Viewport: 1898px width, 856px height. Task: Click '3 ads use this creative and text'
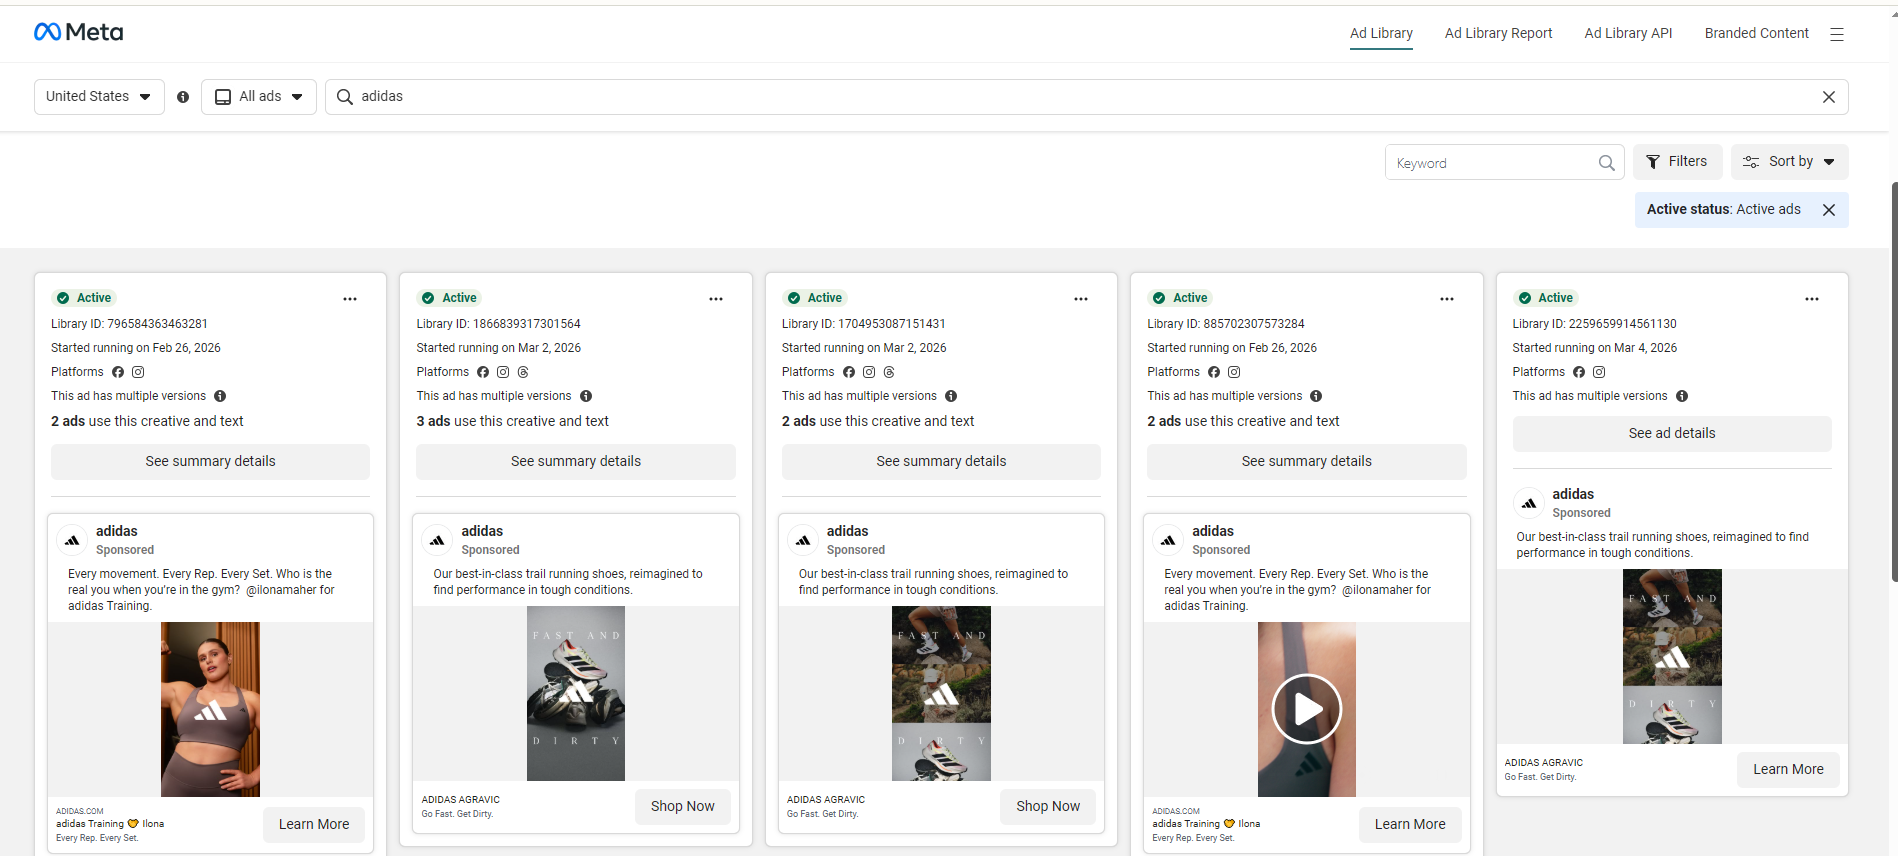(512, 422)
